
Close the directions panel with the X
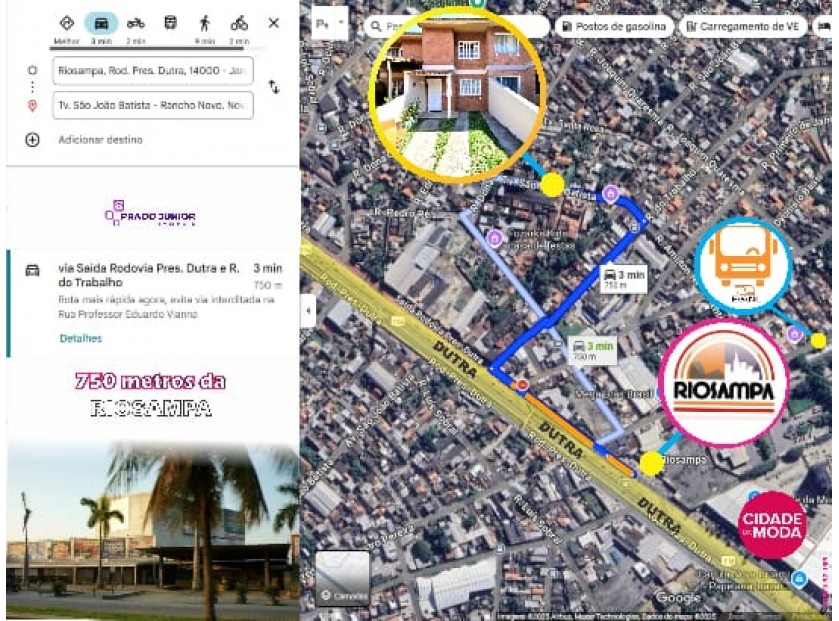(x=273, y=23)
